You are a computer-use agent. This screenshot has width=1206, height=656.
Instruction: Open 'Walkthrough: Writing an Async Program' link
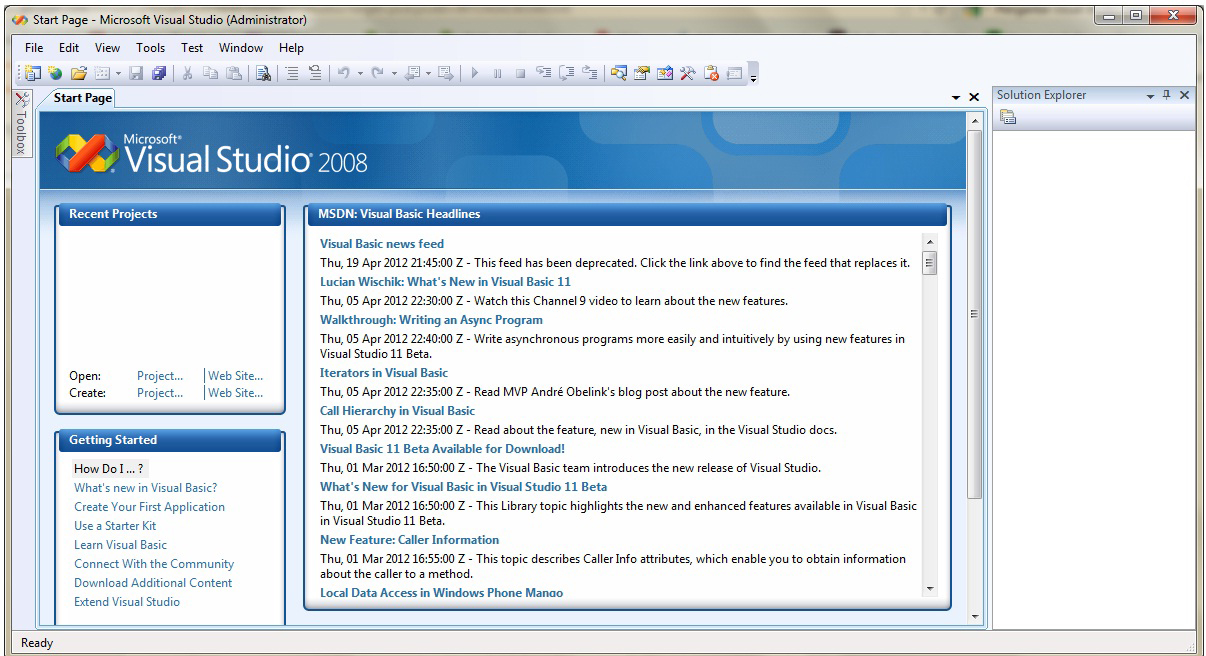coord(431,320)
